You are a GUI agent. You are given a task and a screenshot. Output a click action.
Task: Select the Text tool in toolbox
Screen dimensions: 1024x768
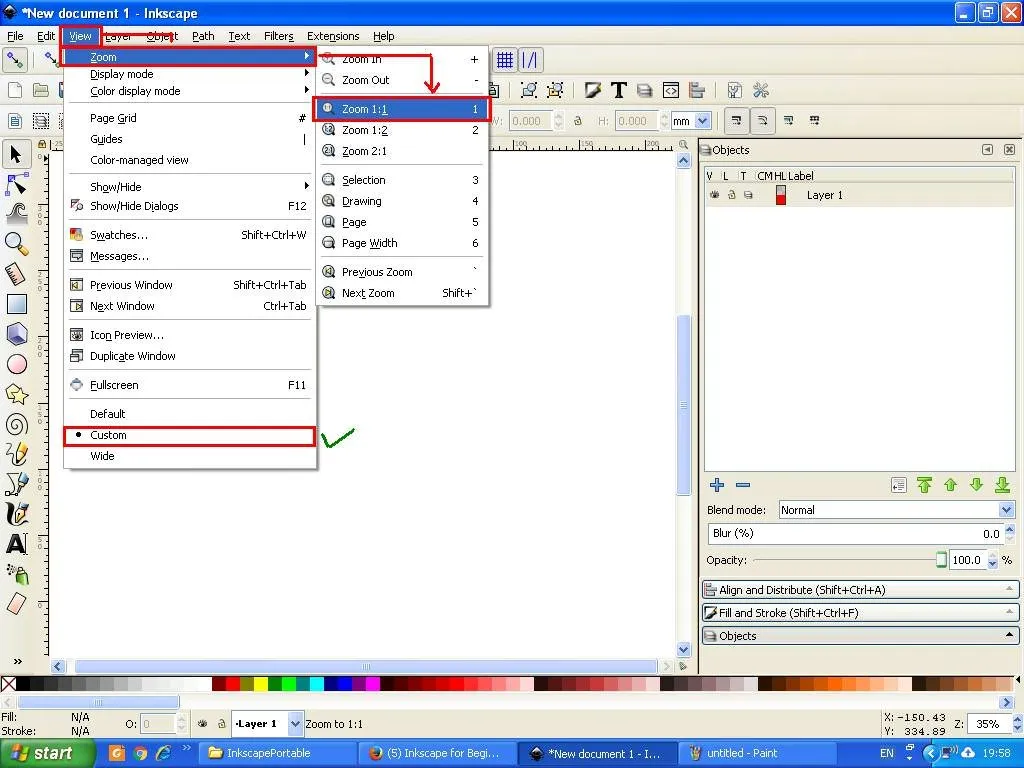tap(16, 543)
